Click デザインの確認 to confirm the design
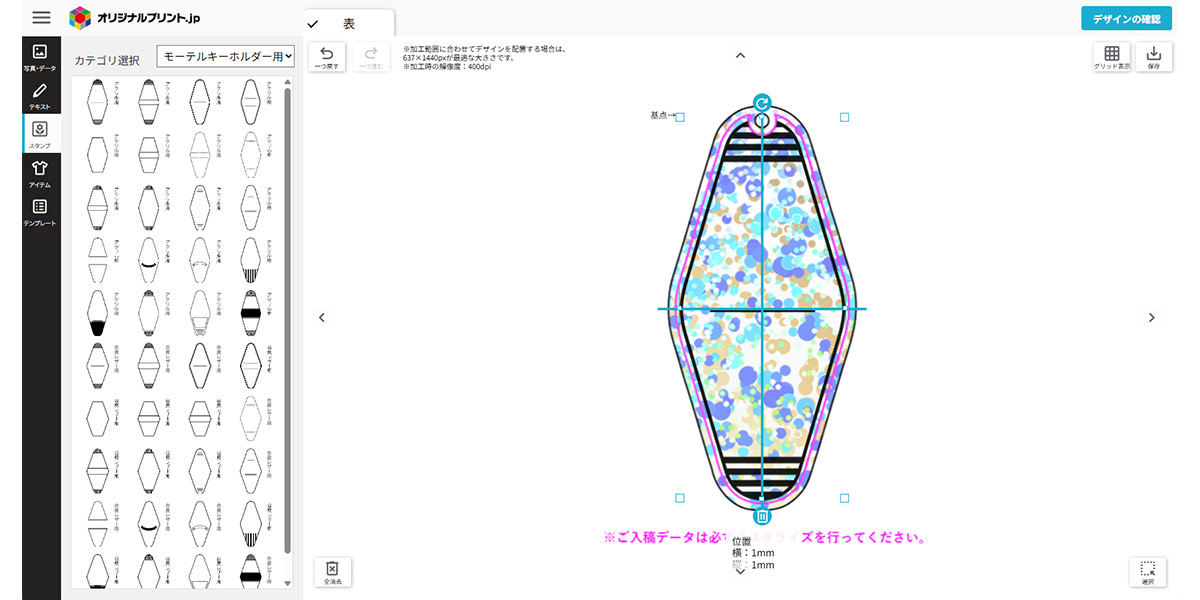This screenshot has width=1200, height=600. click(x=1126, y=19)
